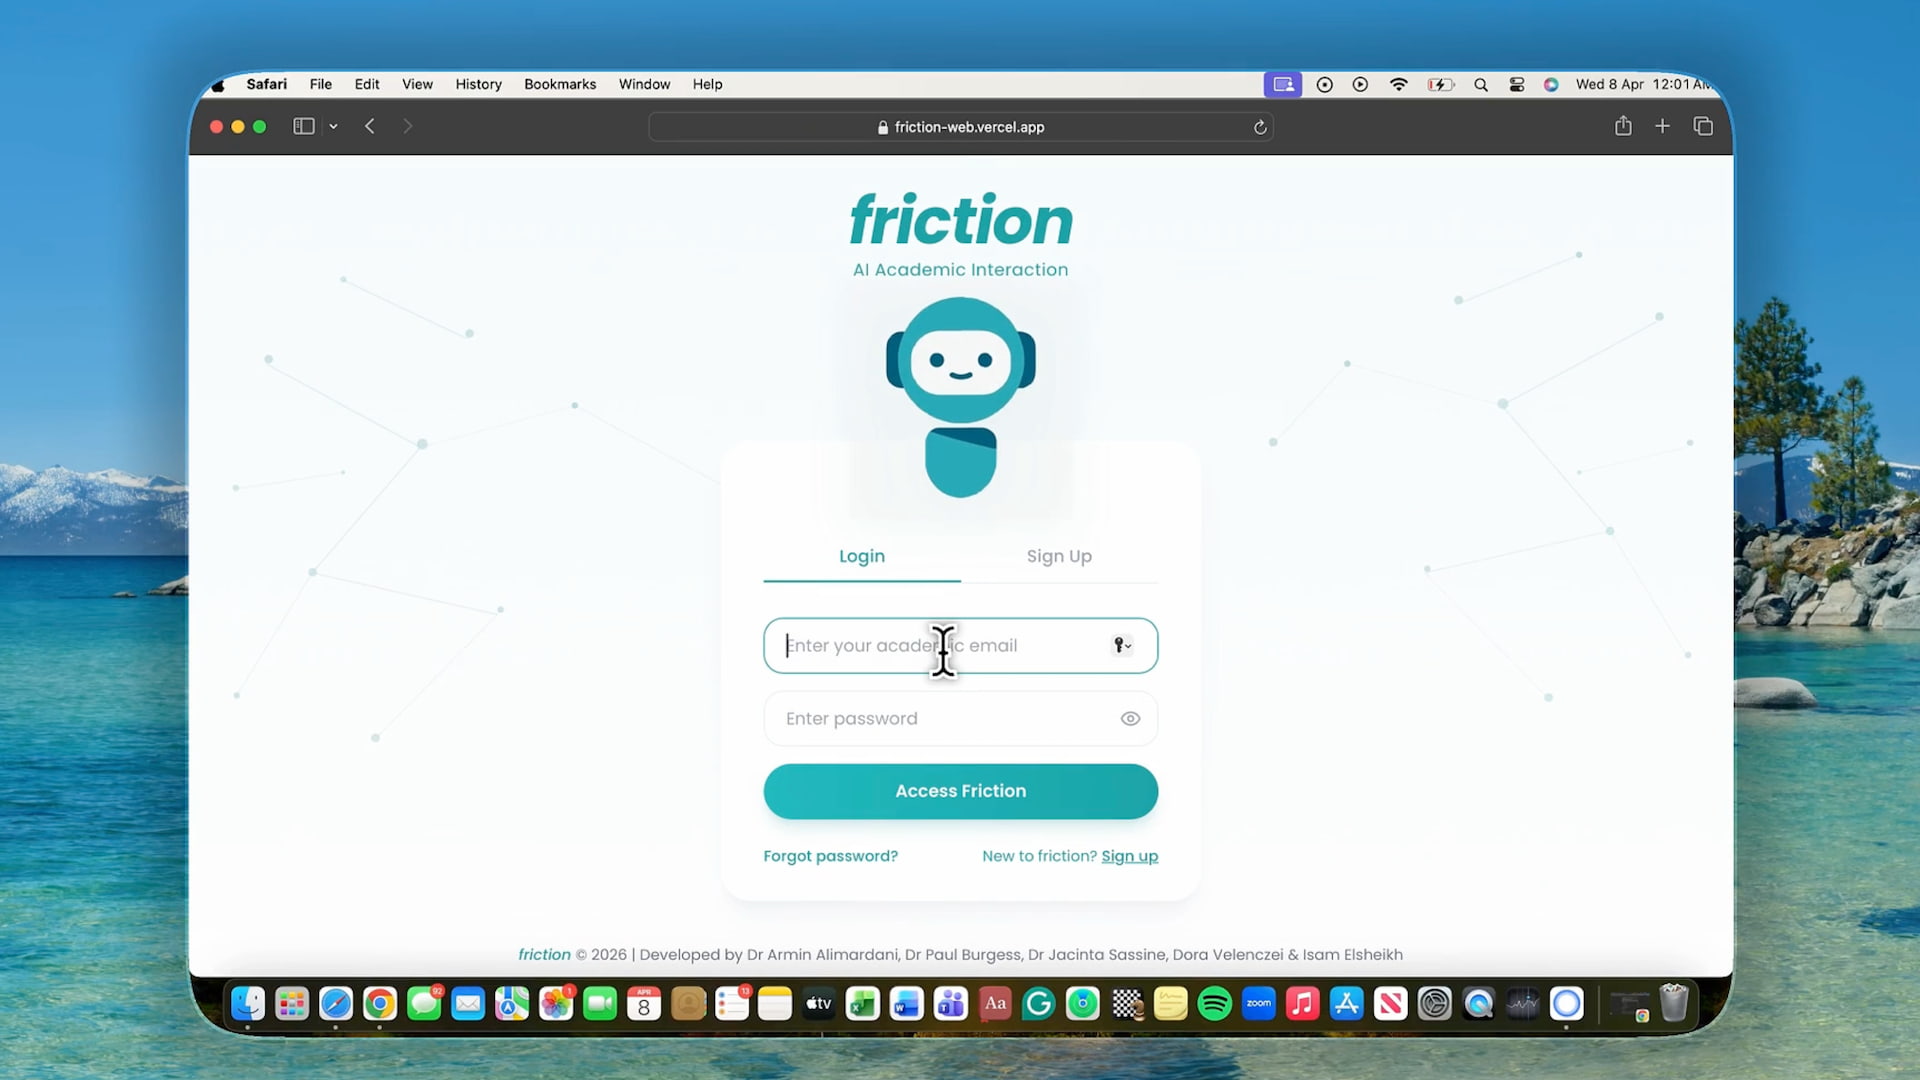The height and width of the screenshot is (1080, 1920).
Task: Launch Spotify from the Dock
Action: [1215, 1003]
